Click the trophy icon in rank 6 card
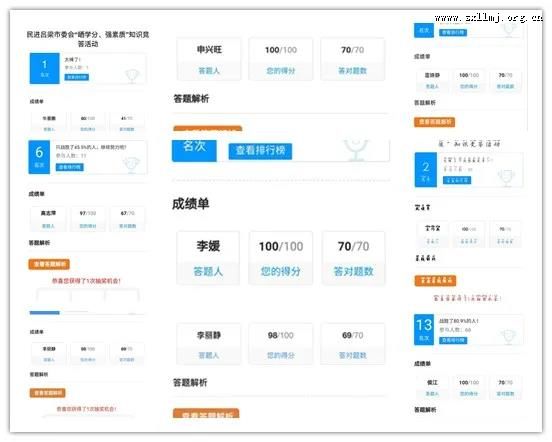Viewport: 552px width, 442px height. pyautogui.click(x=131, y=164)
